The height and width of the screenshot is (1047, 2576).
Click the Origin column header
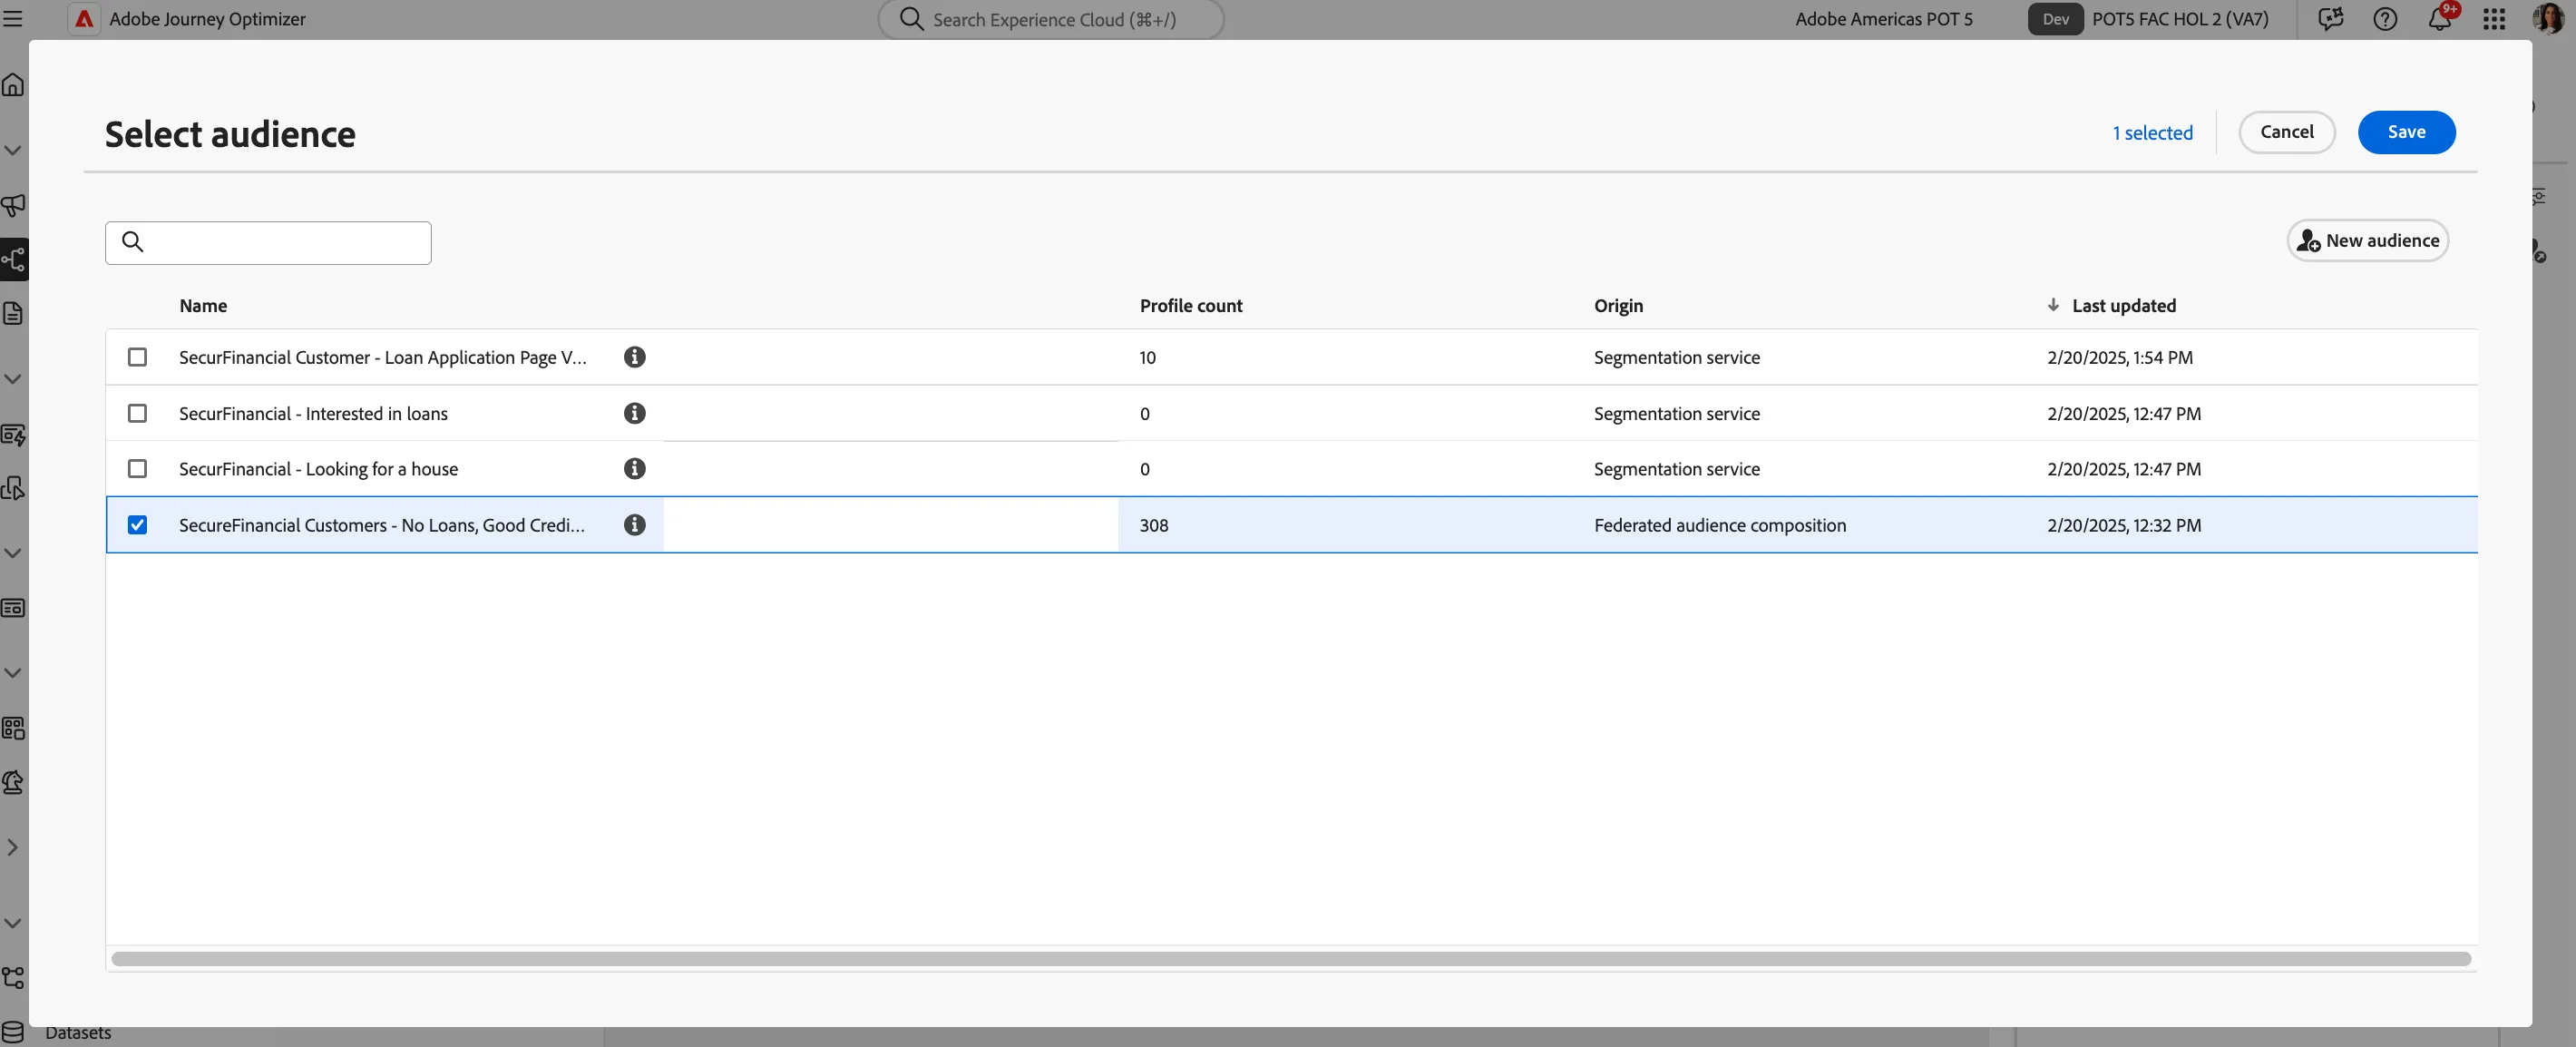tap(1618, 305)
